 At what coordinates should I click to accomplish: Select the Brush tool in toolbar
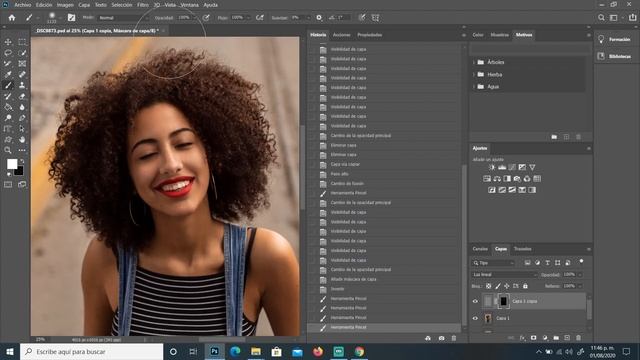(x=8, y=85)
